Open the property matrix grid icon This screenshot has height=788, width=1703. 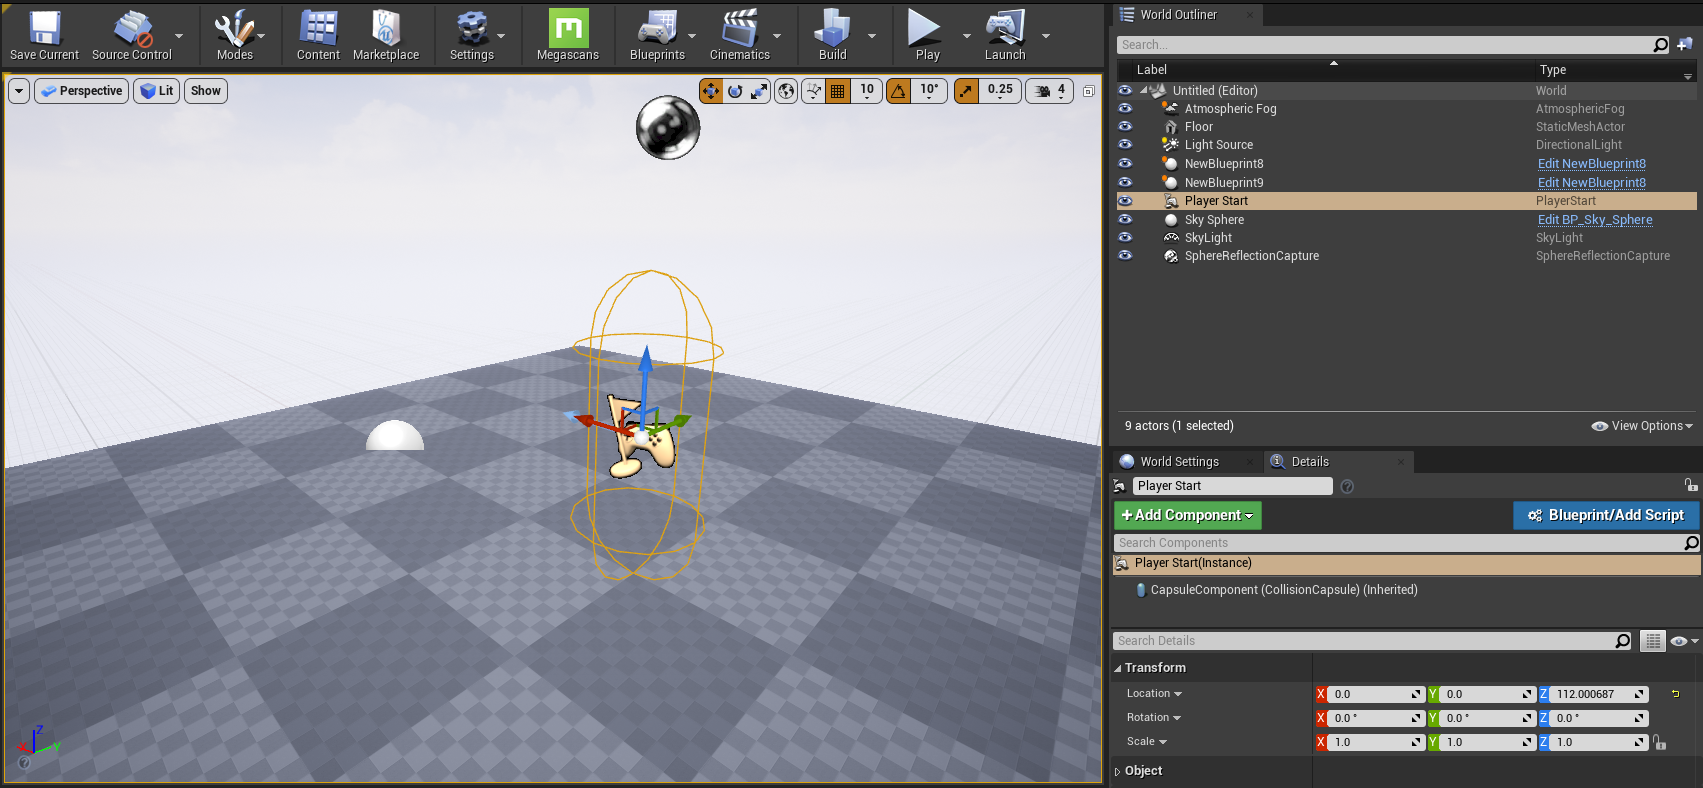tap(1653, 641)
